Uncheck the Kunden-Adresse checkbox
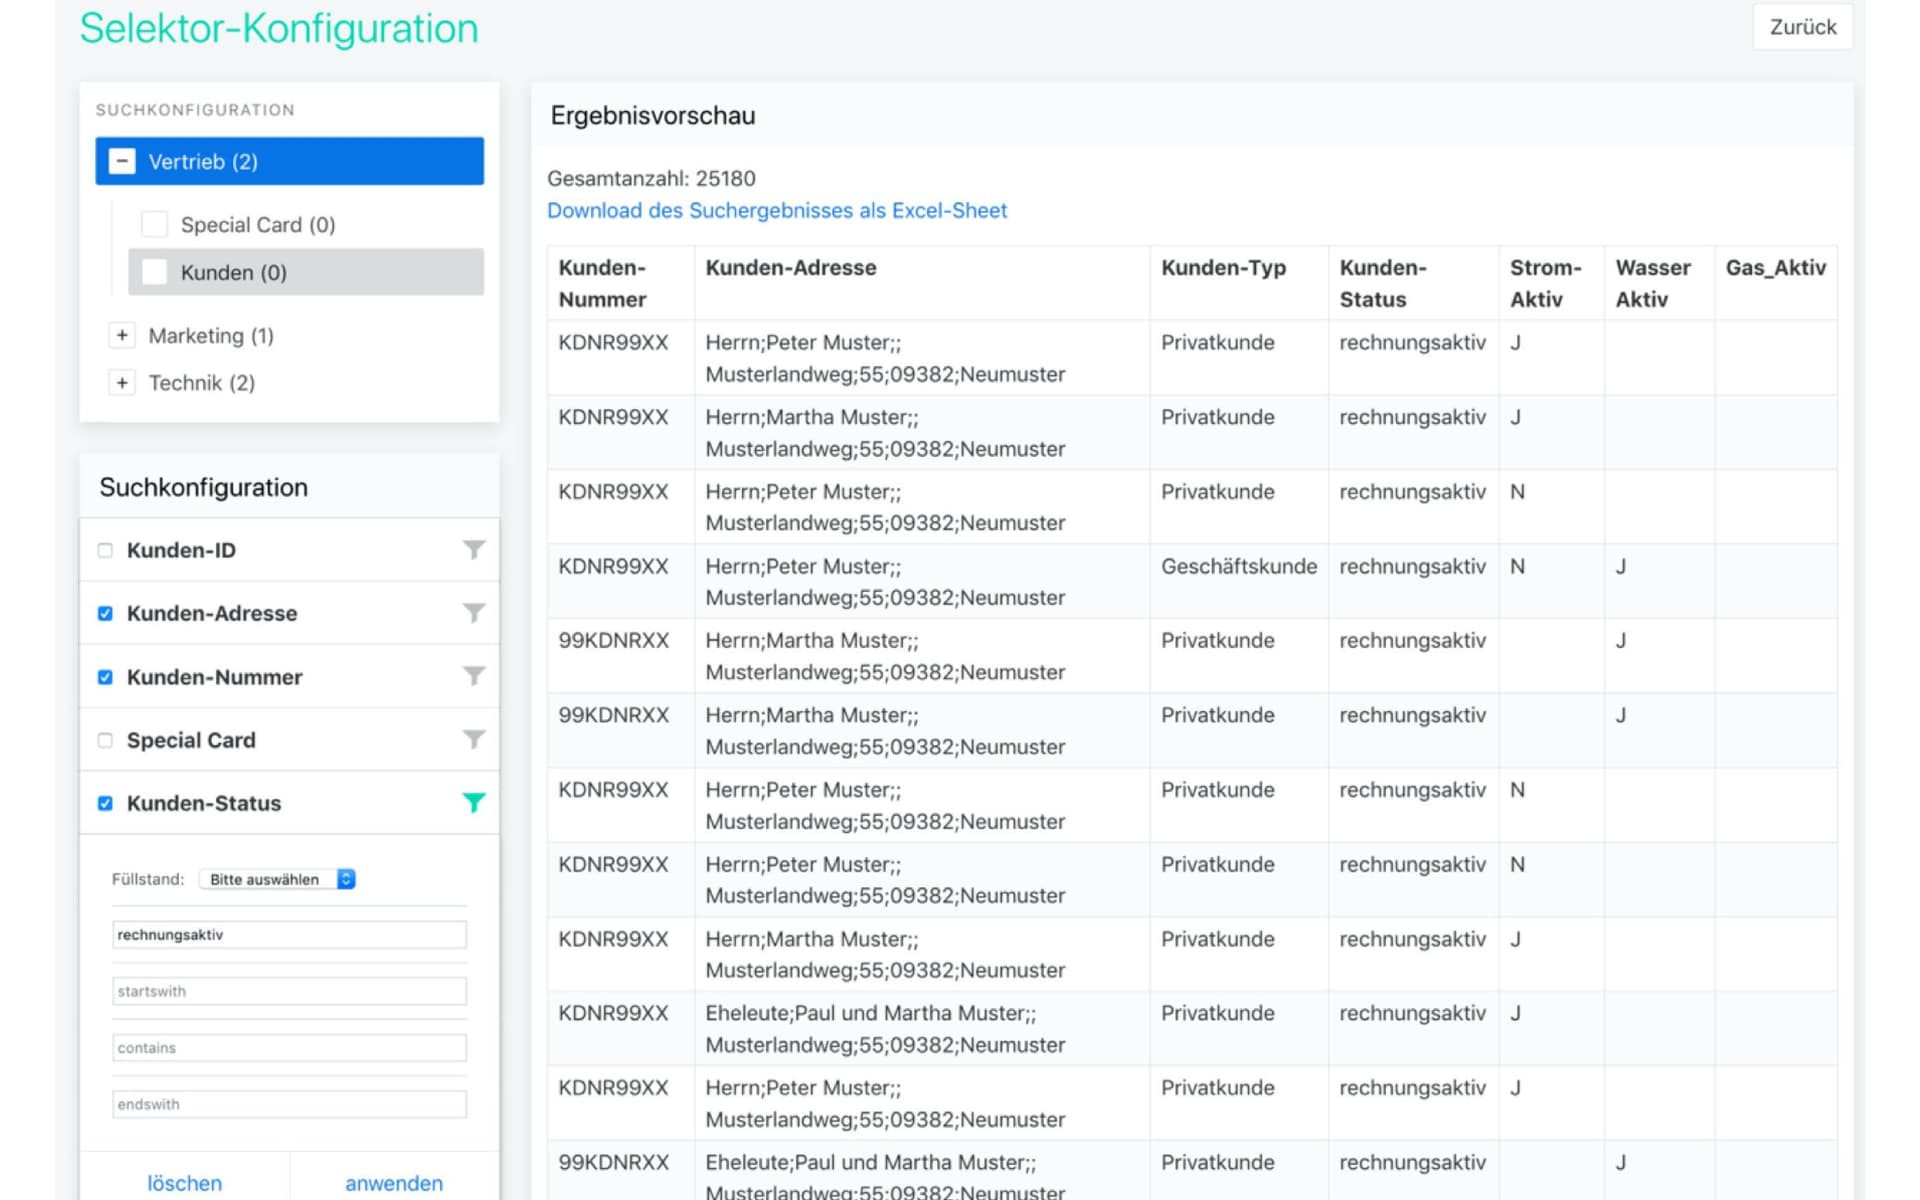 coord(105,613)
